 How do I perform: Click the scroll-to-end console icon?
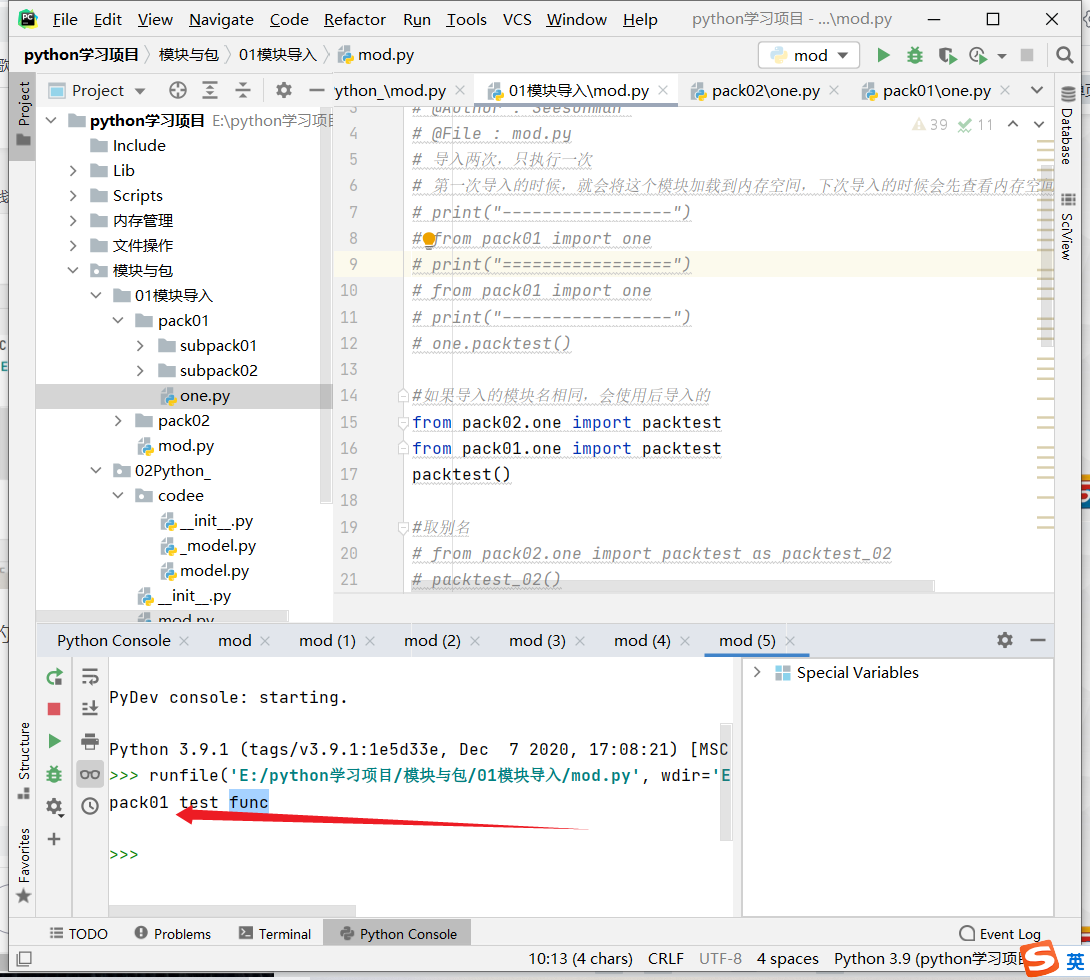(x=90, y=709)
